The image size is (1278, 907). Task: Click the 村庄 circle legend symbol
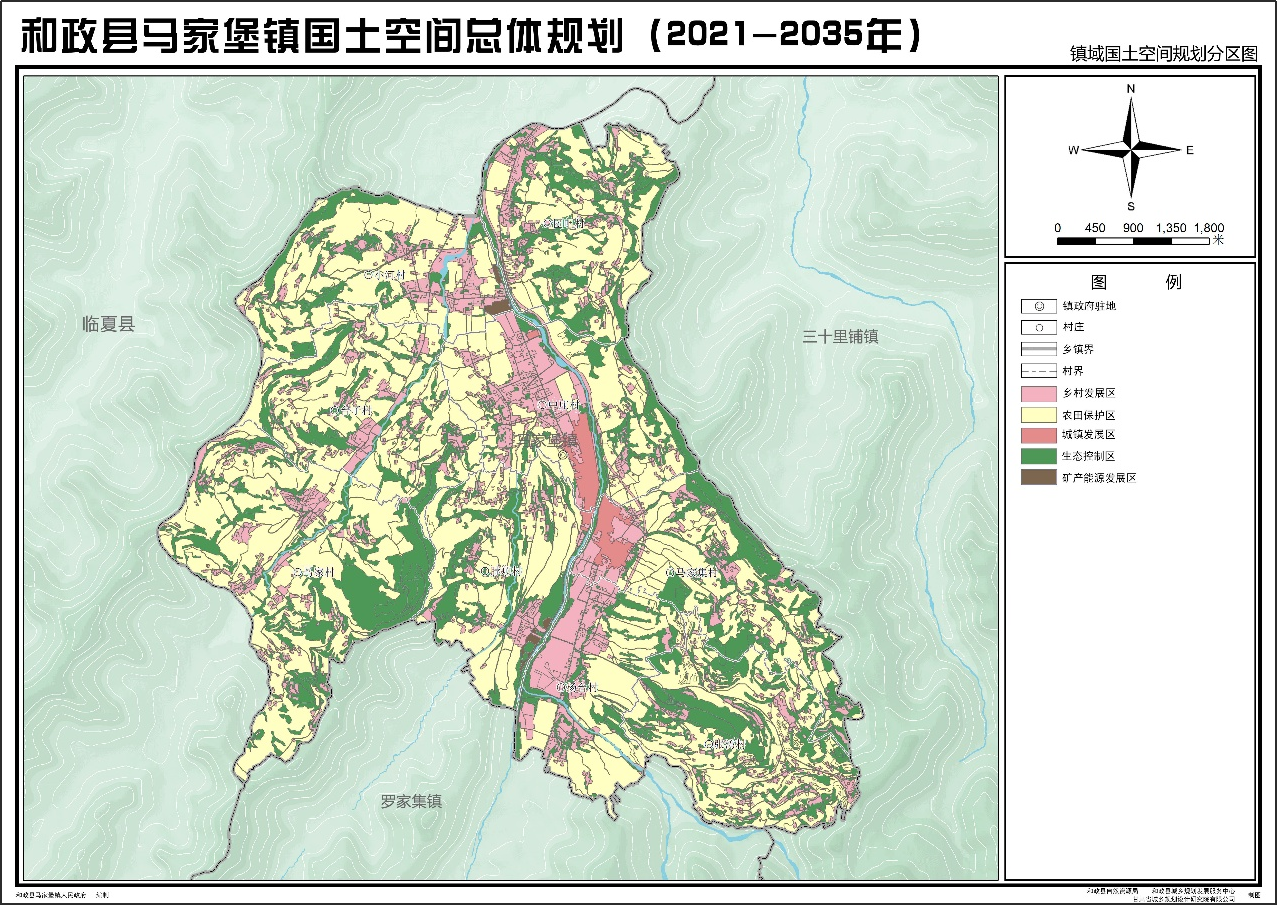[x=1039, y=328]
